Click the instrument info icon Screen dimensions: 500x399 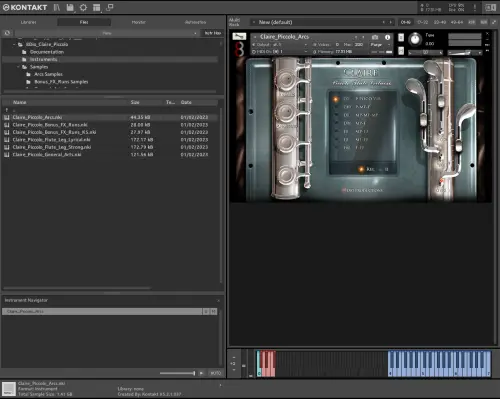387,37
